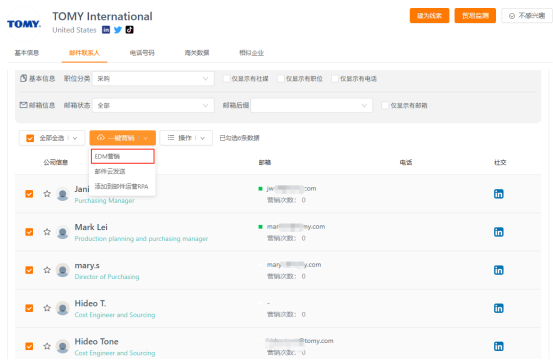Uncheck mary.s row checkbox
This screenshot has width=553, height=360.
(x=29, y=270)
